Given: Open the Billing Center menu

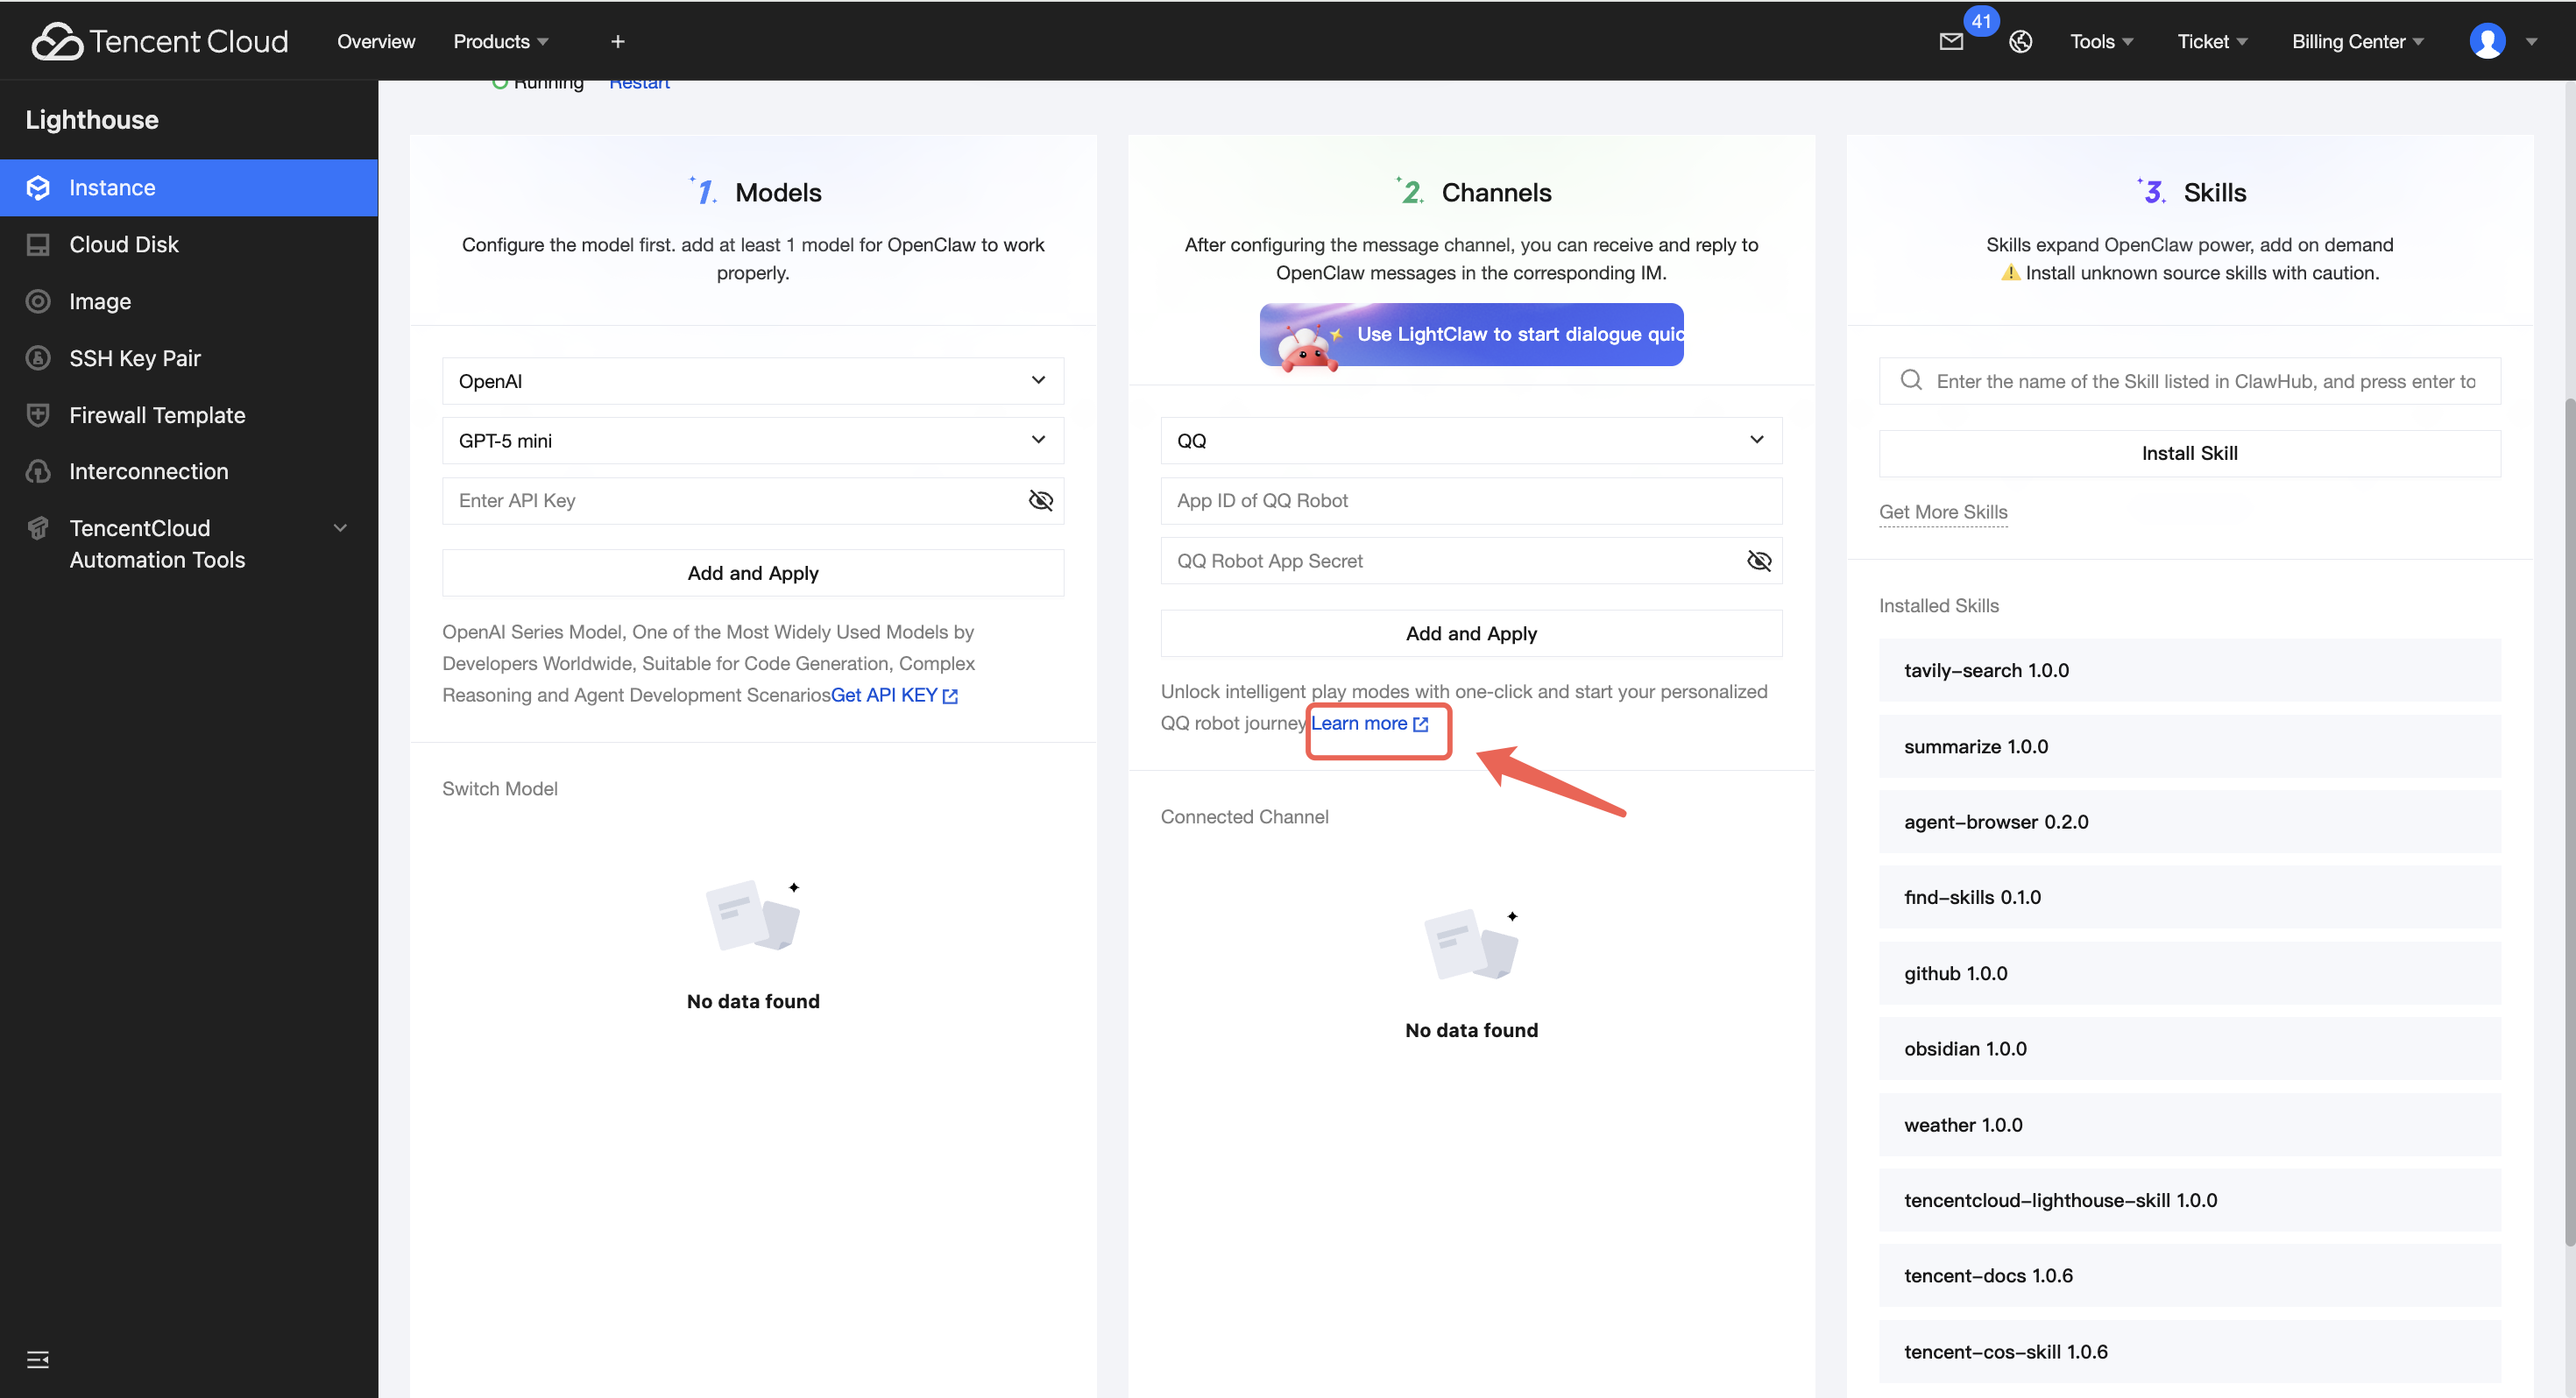Looking at the screenshot, I should [2356, 41].
